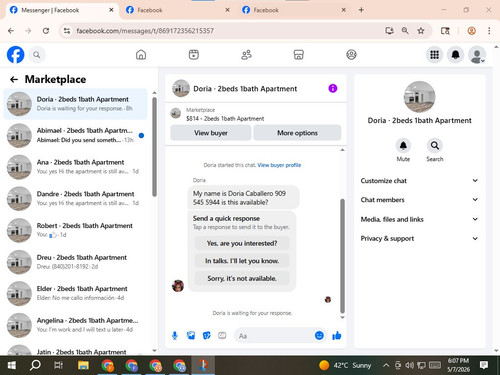The width and height of the screenshot is (500, 375).
Task: Click back arrow beside Marketplace heading
Action: click(x=14, y=79)
